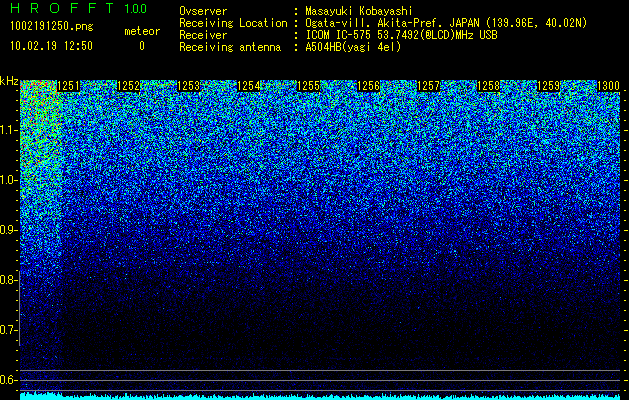
Task: Click the 0.7 kHz axis label
Action: point(9,330)
